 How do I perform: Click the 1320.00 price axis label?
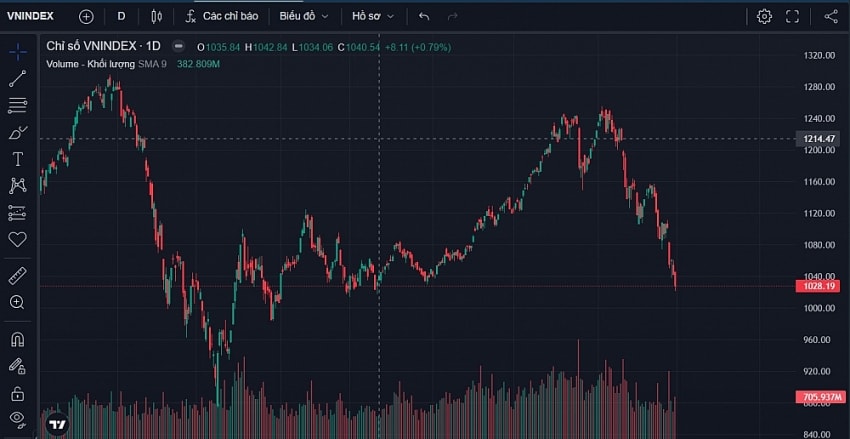819,55
